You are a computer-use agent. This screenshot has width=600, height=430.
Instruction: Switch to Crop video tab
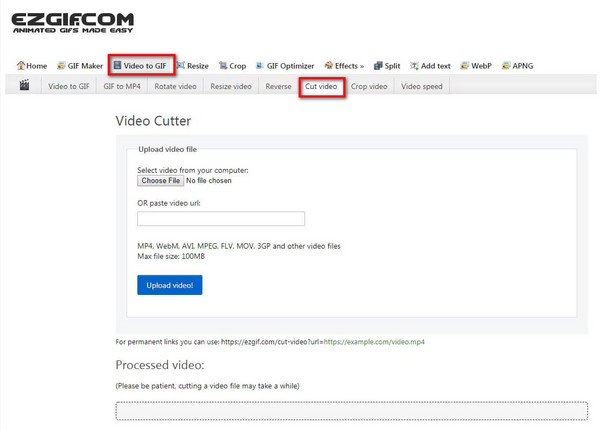coord(369,86)
